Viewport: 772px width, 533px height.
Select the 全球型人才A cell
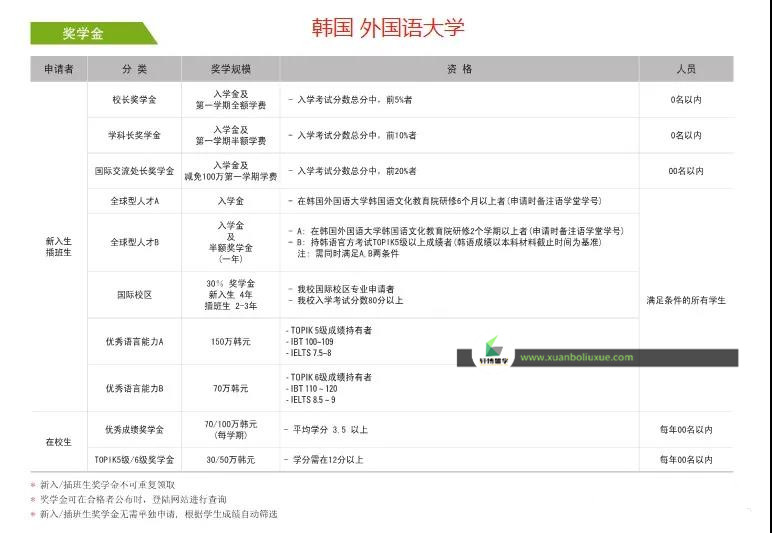coord(134,201)
